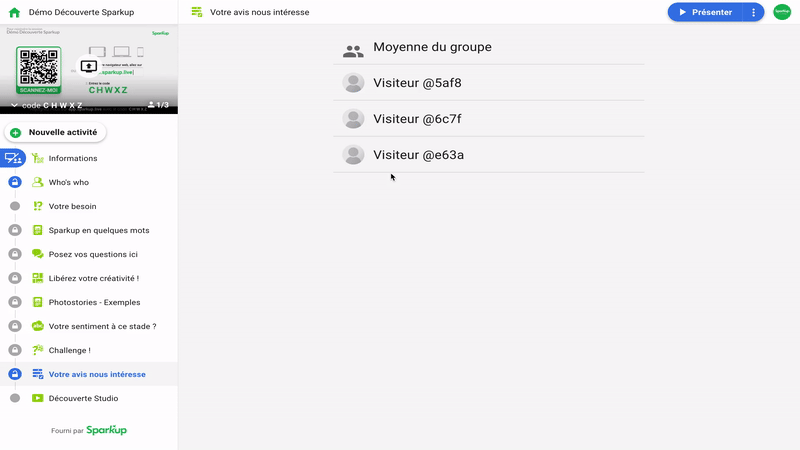Go to the home icon
This screenshot has width=800, height=450.
pyautogui.click(x=14, y=12)
